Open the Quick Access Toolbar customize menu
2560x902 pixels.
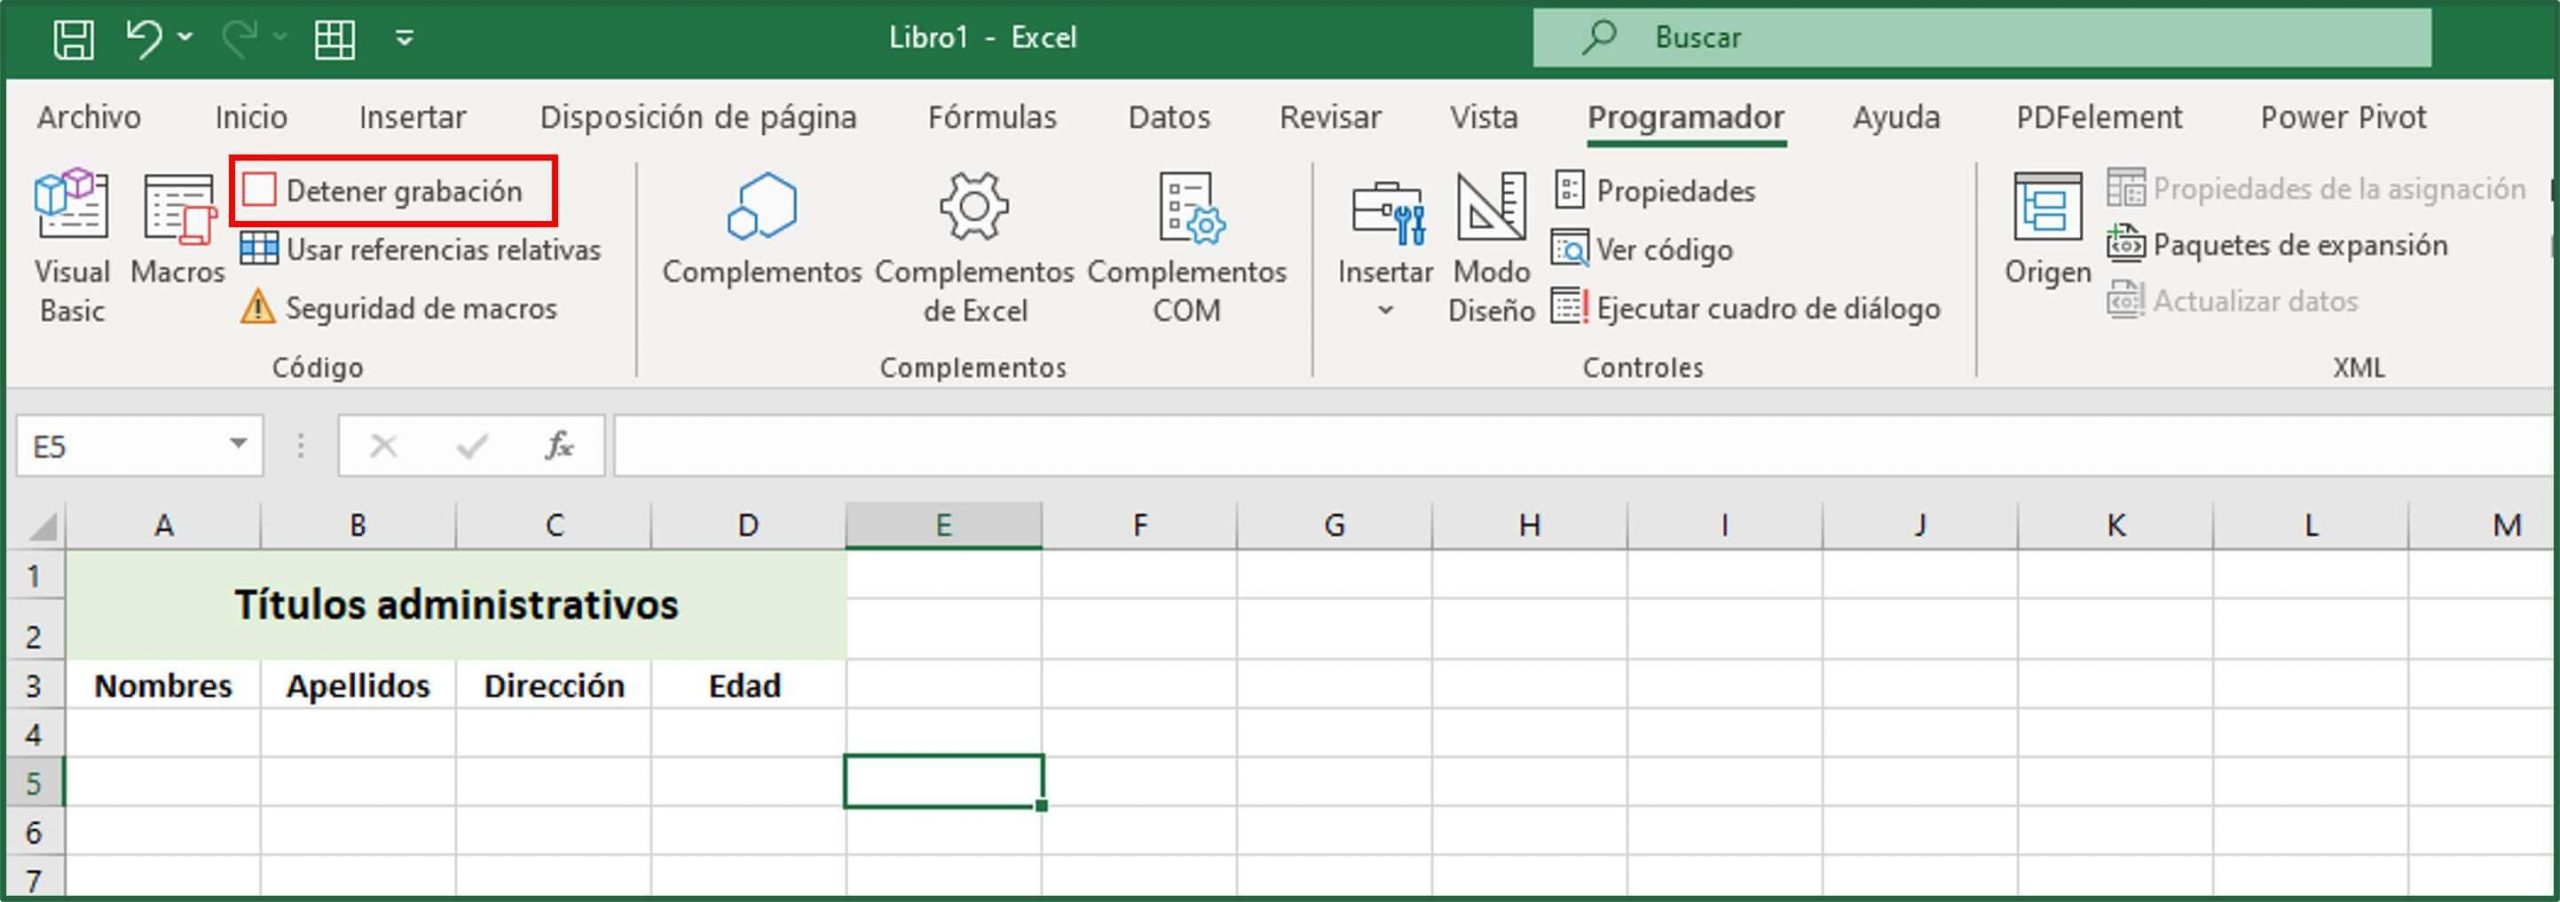tap(403, 38)
